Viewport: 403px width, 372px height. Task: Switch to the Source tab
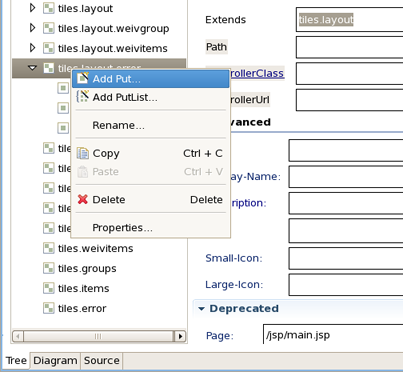pos(102,360)
